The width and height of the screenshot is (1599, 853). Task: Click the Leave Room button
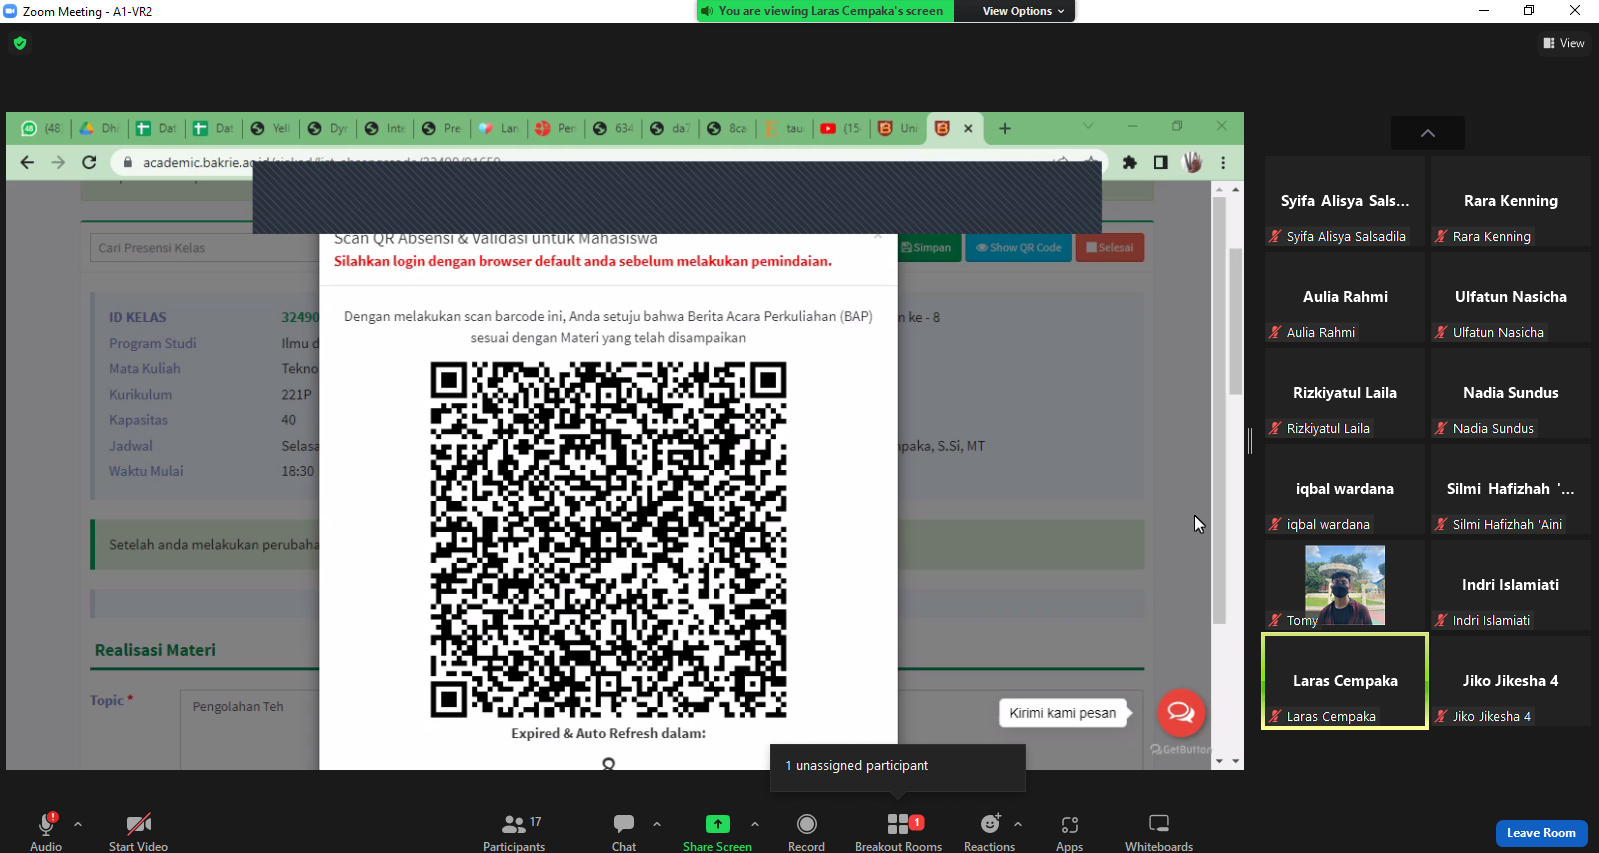pos(1541,833)
